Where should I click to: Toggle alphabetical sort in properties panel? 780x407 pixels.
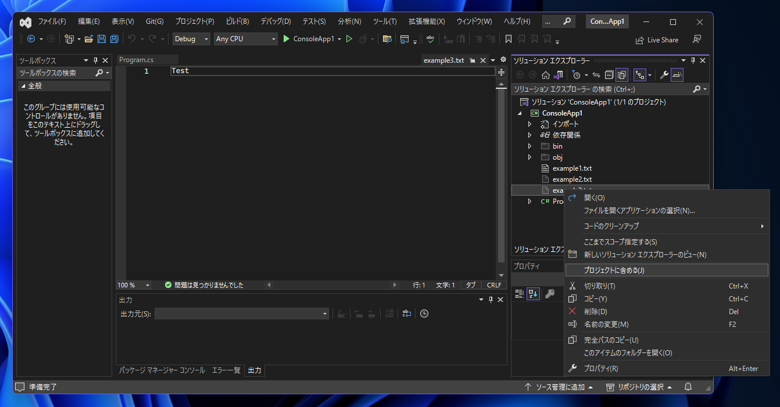pos(533,294)
